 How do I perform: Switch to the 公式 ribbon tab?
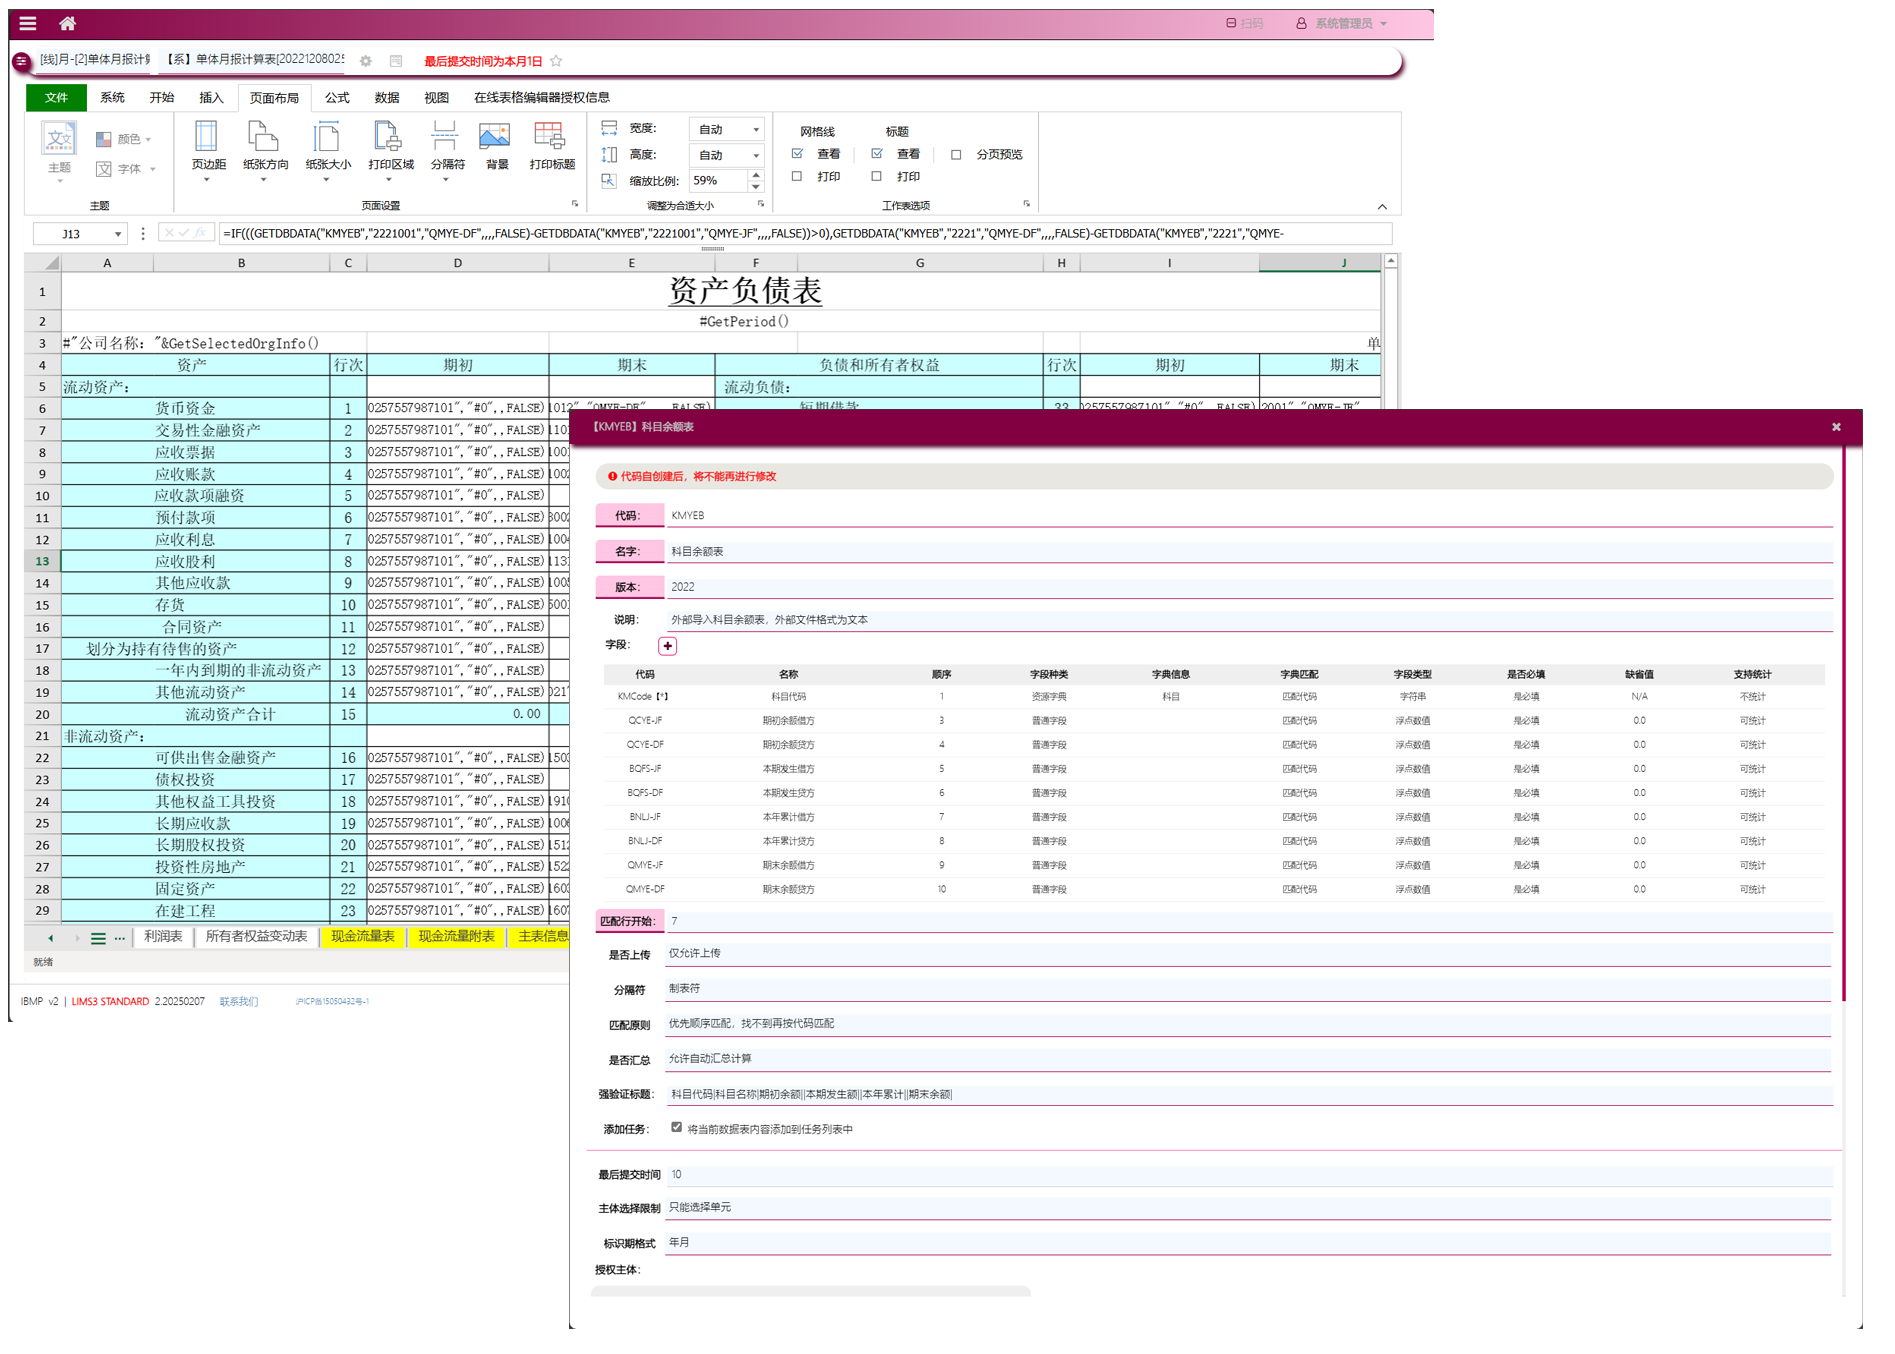pos(337,97)
